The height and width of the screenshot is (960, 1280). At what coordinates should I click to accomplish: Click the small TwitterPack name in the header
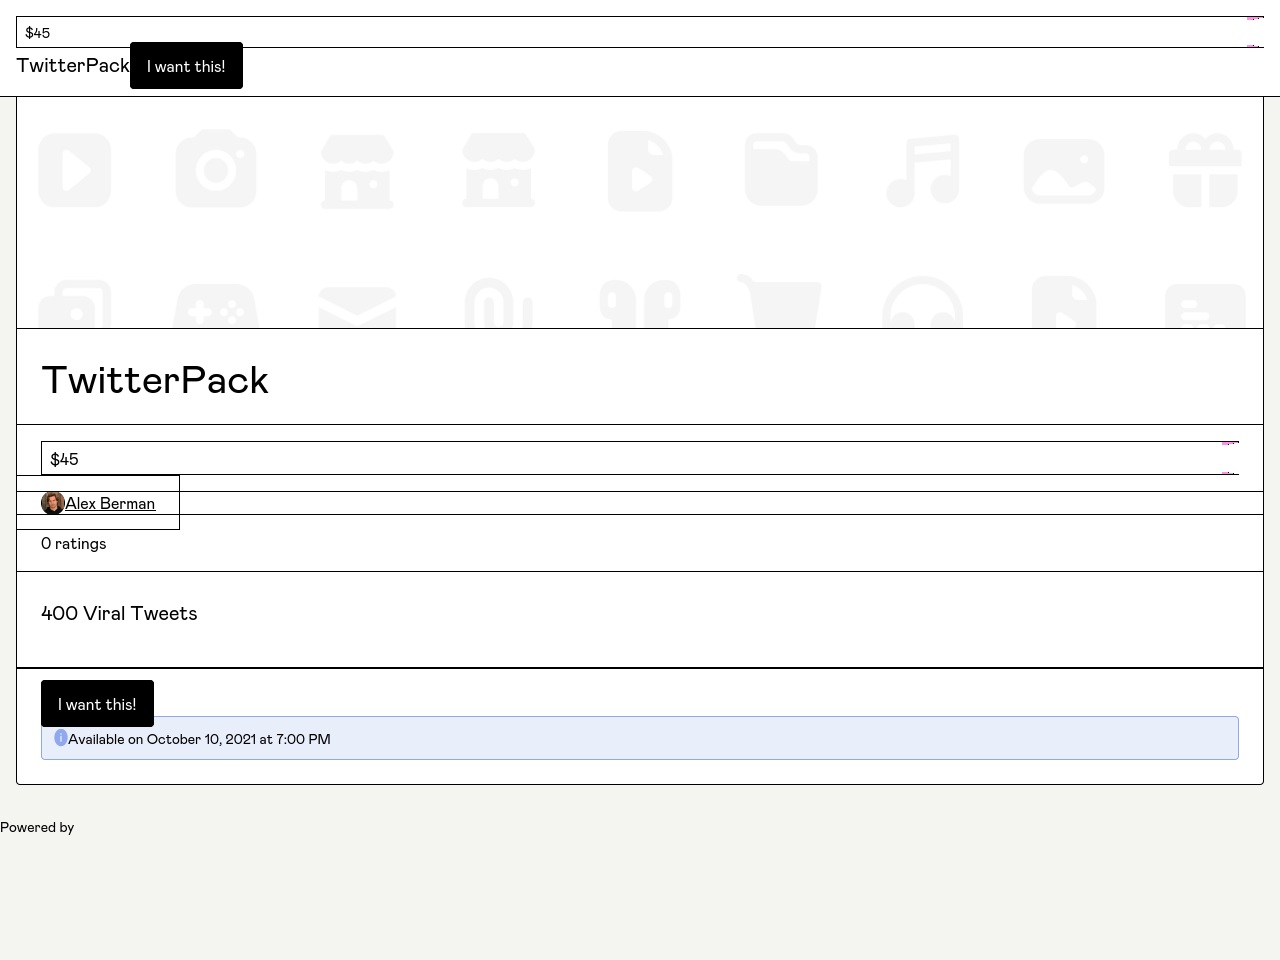(x=73, y=65)
